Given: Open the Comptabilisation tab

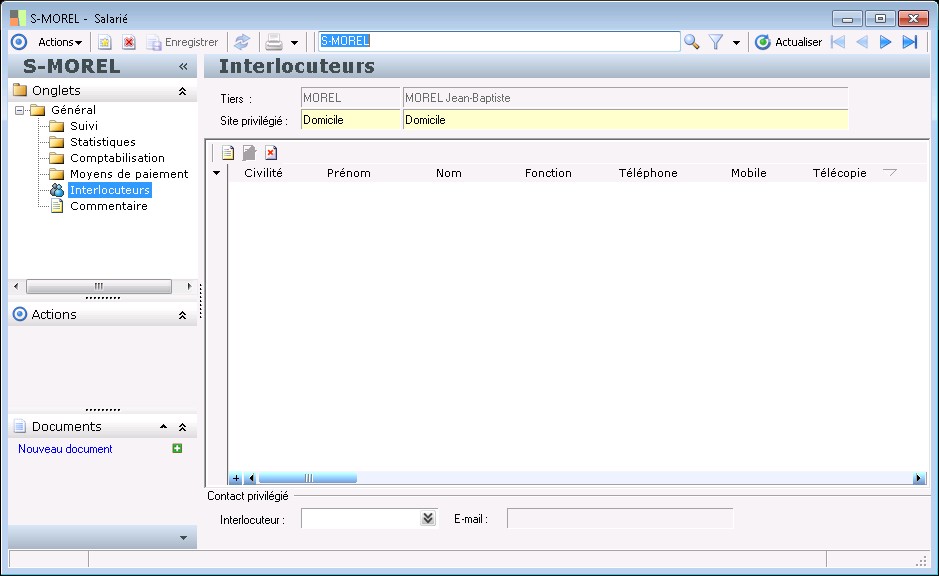Looking at the screenshot, I should point(117,158).
